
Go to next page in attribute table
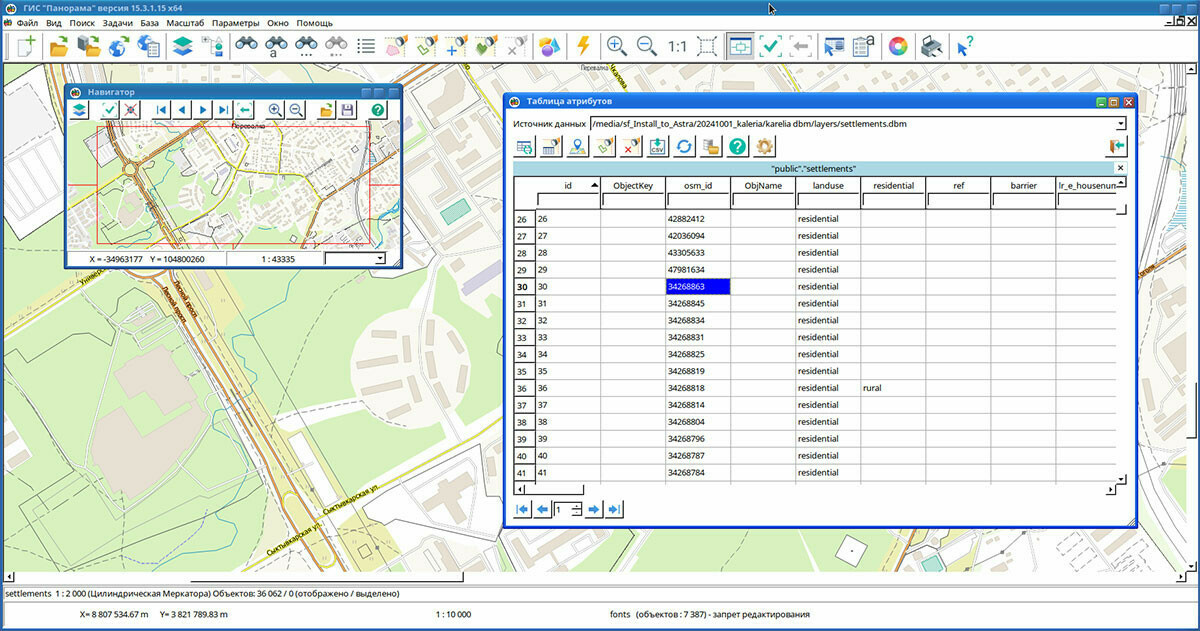594,510
